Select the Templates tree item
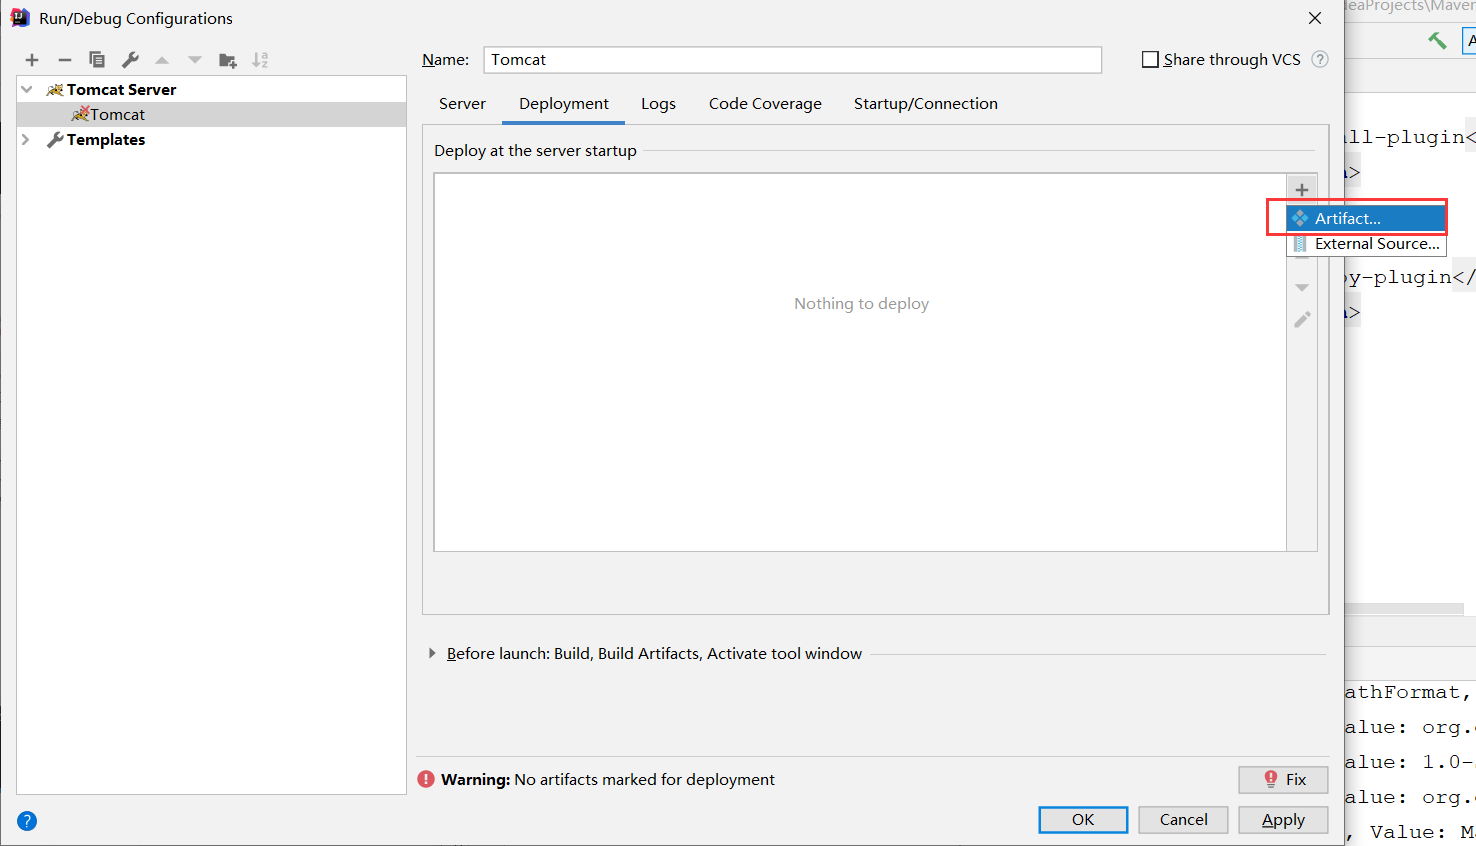Image resolution: width=1476 pixels, height=846 pixels. (x=106, y=140)
